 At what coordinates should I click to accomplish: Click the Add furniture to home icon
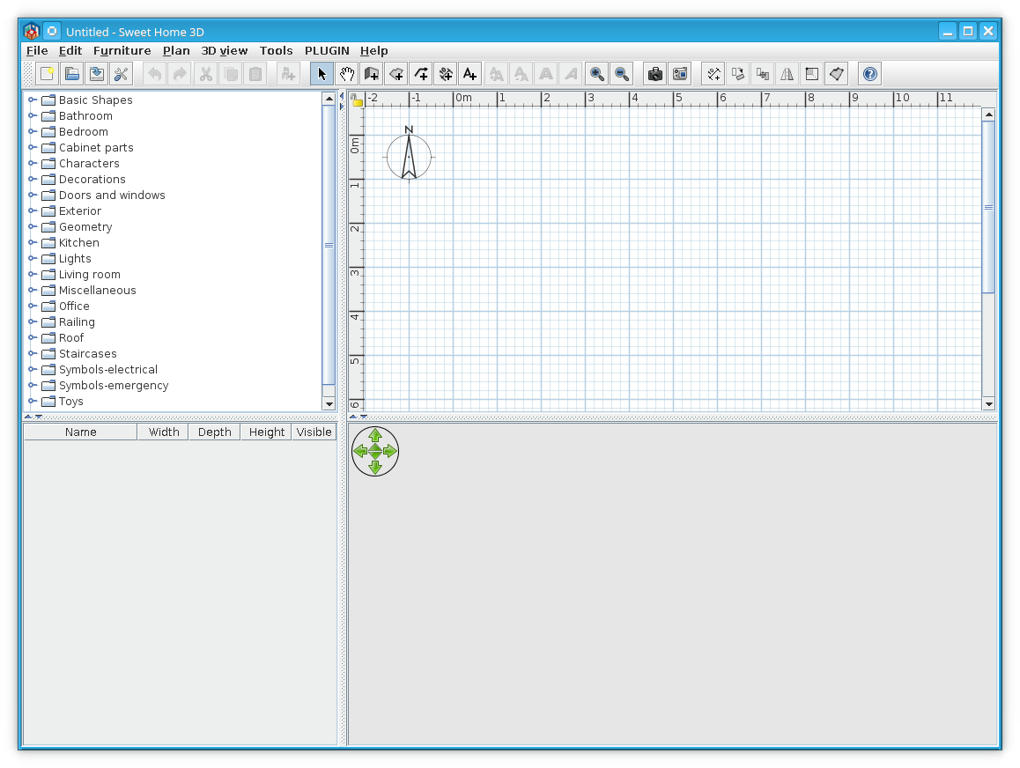(288, 74)
